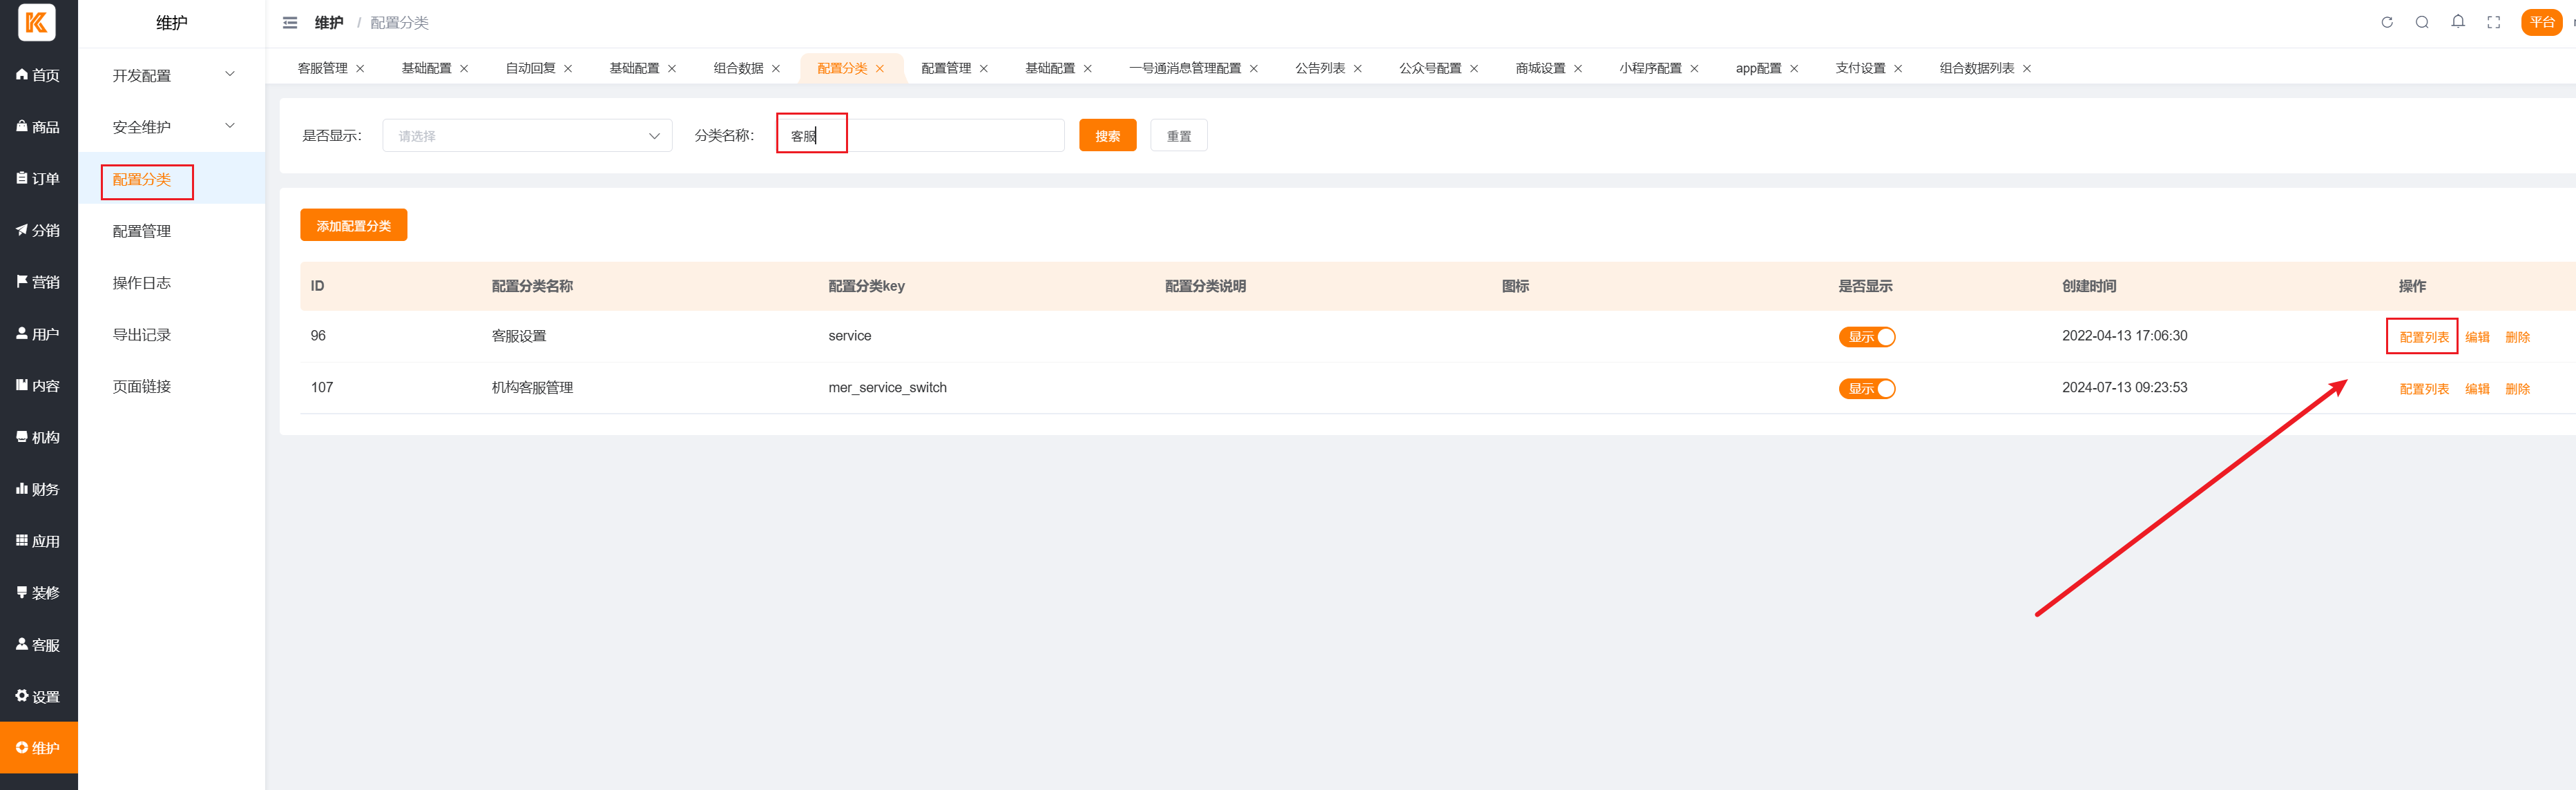Open the search magnifier icon
The image size is (2576, 790).
2422,22
